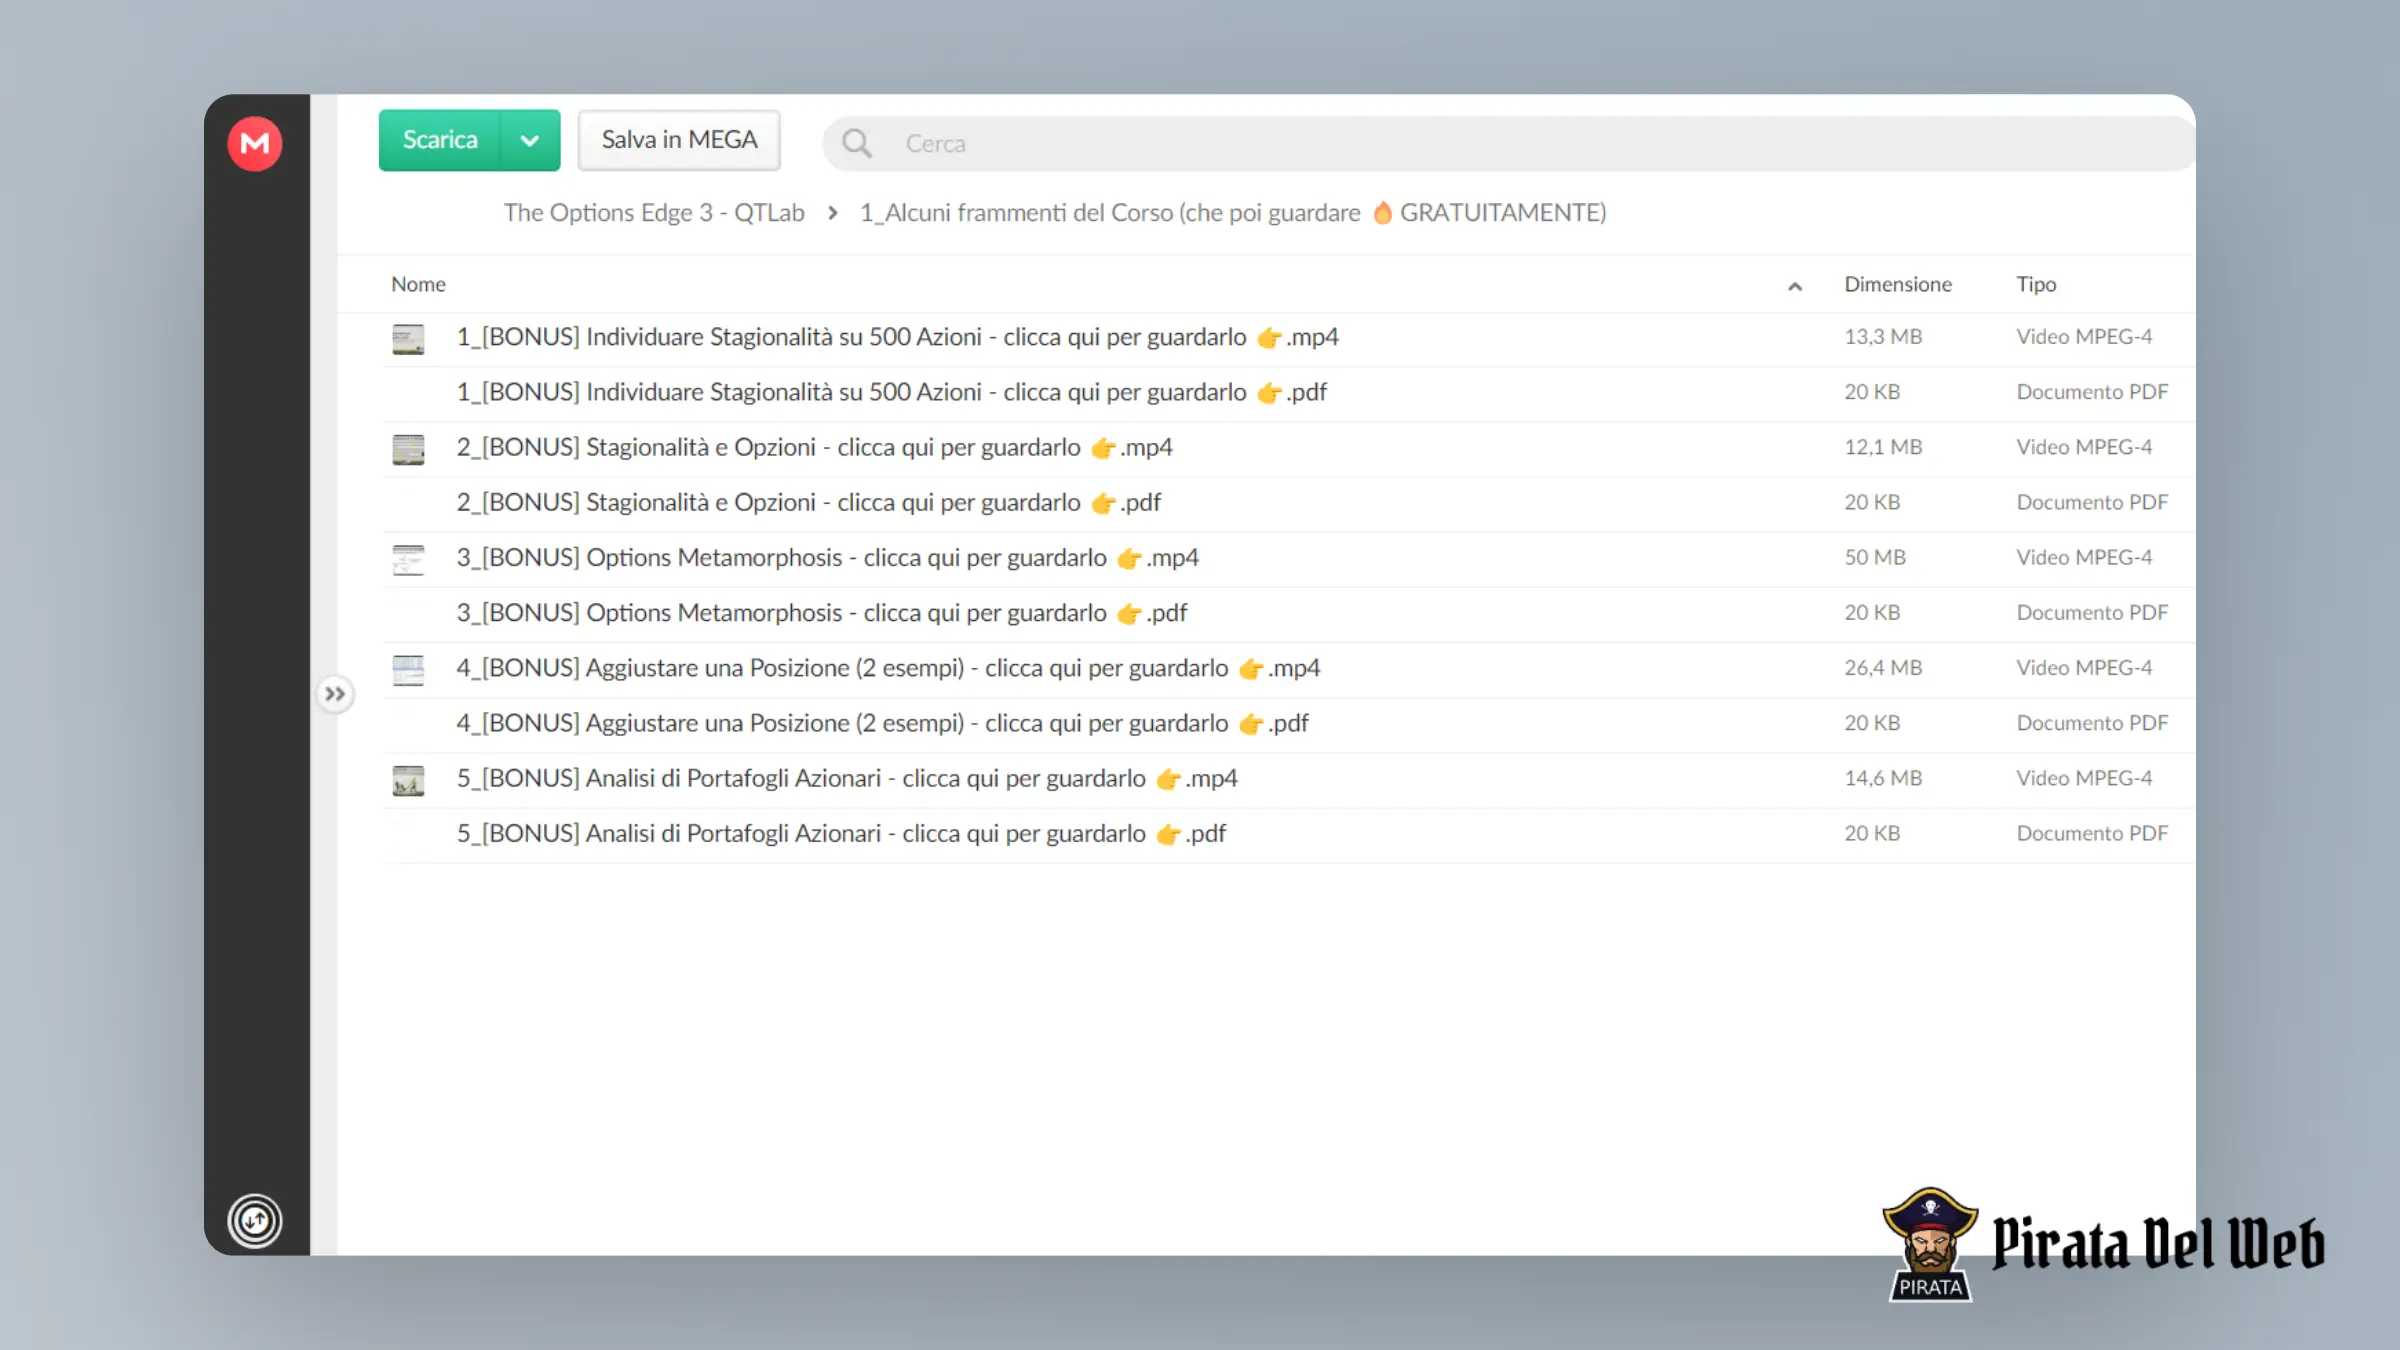Select thumbnail of 4_[BONUS] Aggiustare una Posizione mp4

pos(408,670)
